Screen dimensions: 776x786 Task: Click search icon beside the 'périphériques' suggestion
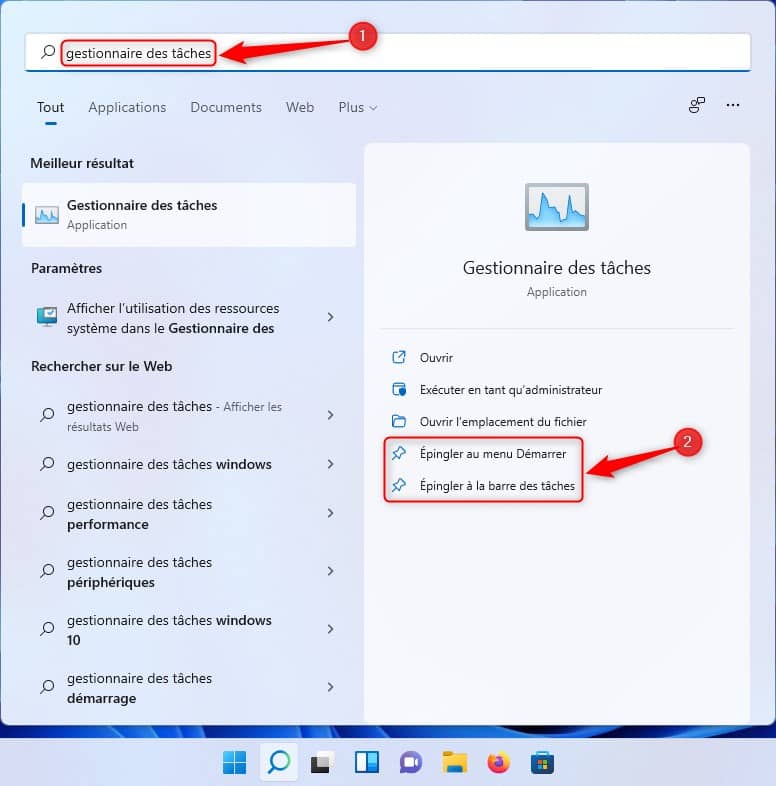pyautogui.click(x=47, y=571)
